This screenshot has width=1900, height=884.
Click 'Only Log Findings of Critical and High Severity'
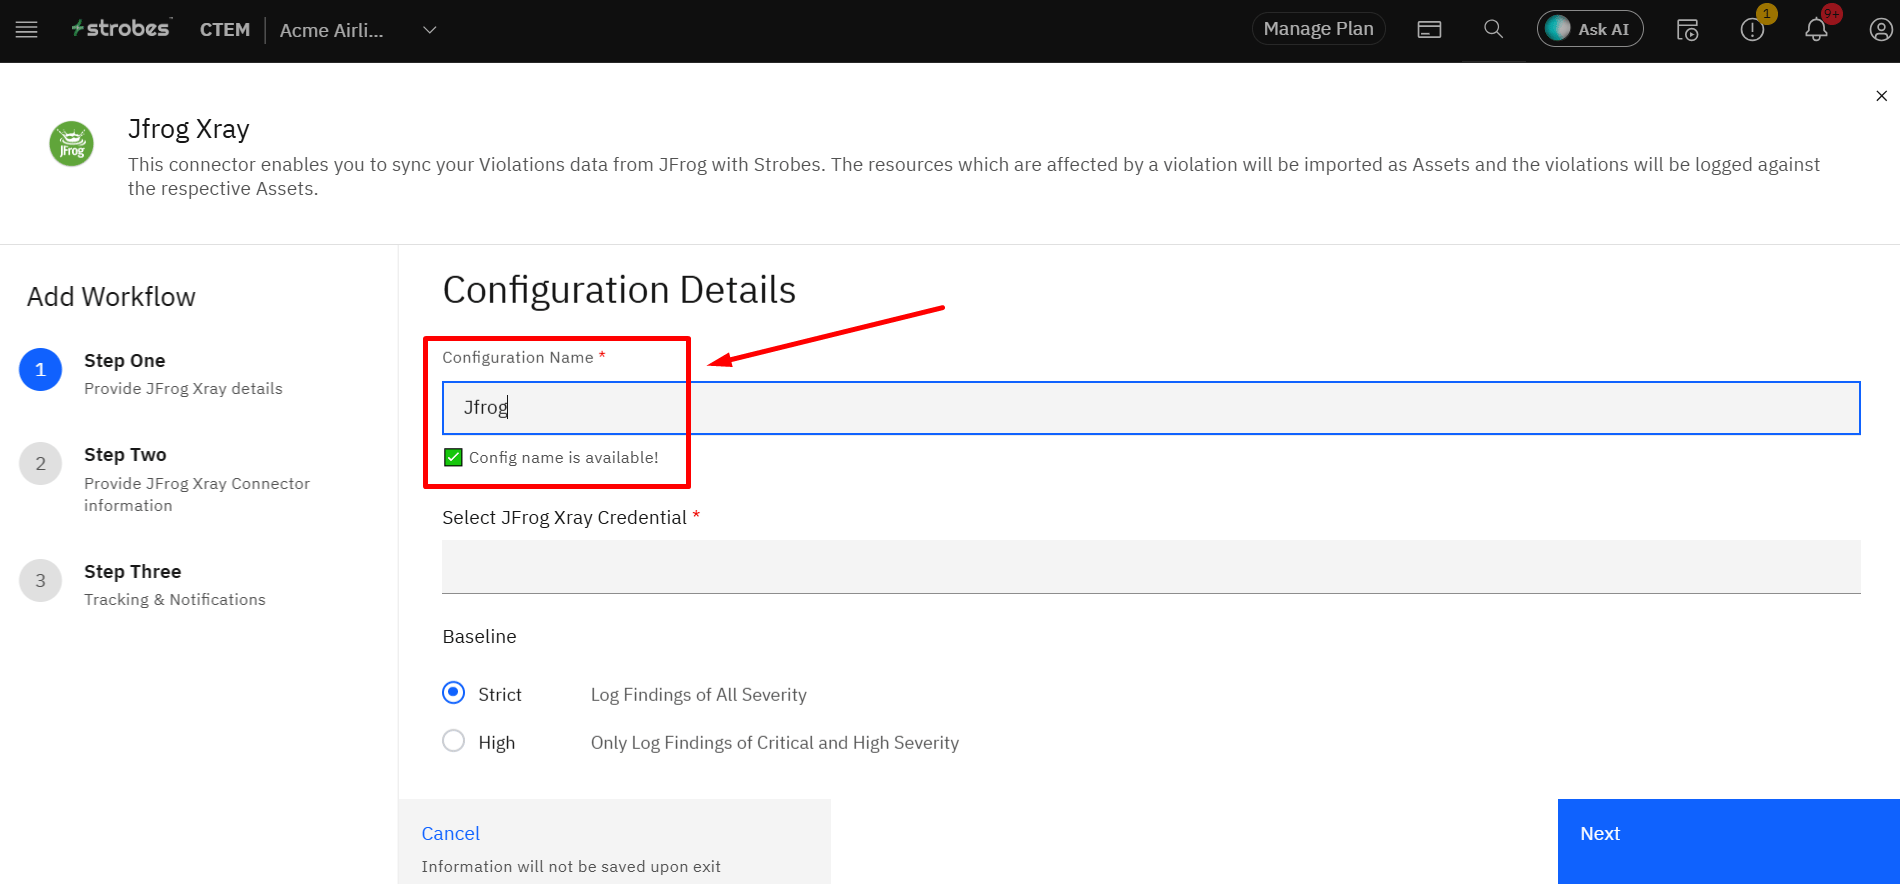coord(774,743)
